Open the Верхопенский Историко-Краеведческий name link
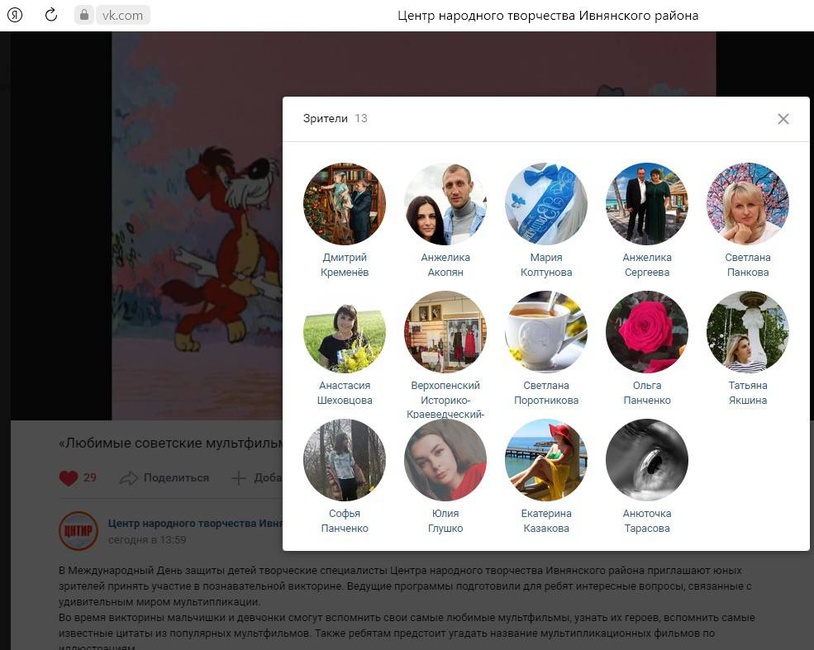This screenshot has width=814, height=650. coord(445,400)
